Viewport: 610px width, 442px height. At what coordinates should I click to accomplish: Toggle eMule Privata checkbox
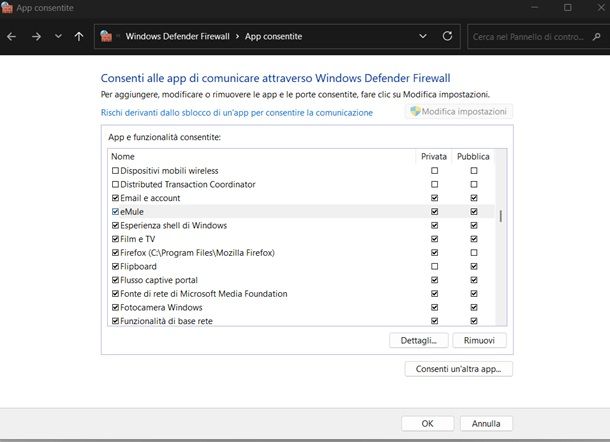click(435, 212)
